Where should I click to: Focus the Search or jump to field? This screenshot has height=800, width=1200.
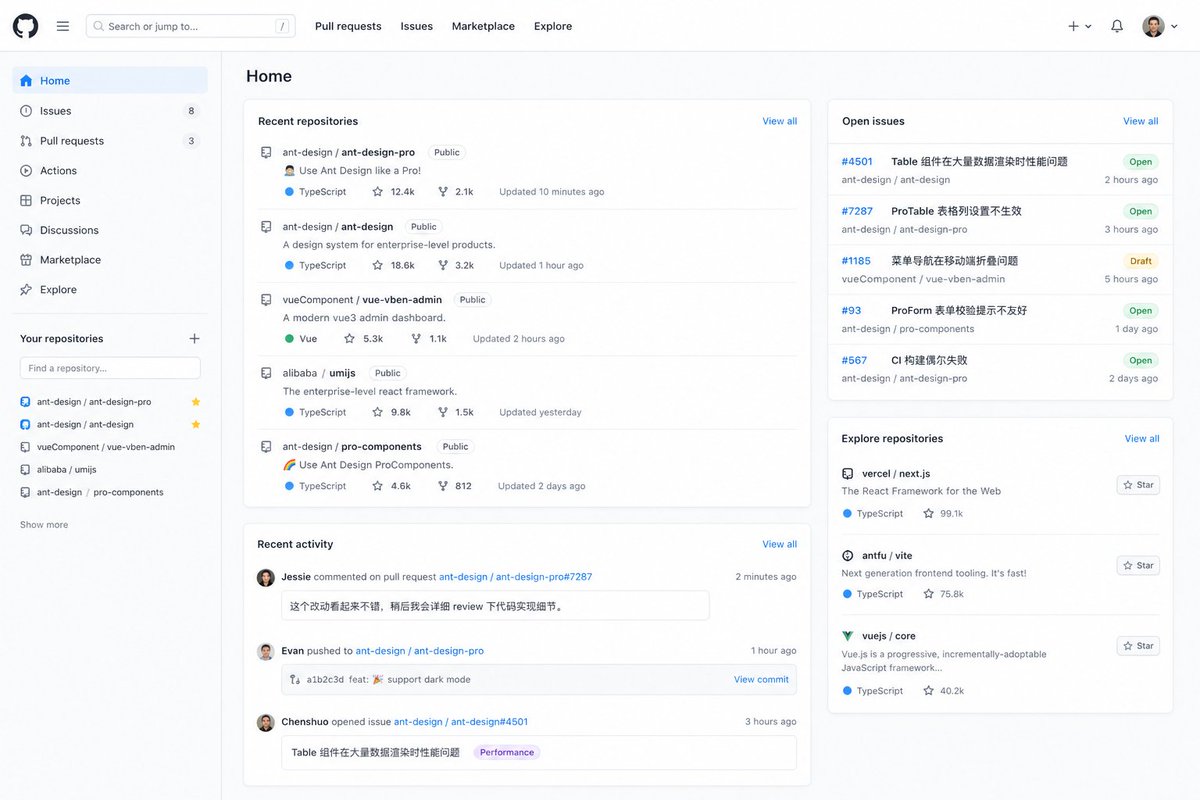[190, 26]
